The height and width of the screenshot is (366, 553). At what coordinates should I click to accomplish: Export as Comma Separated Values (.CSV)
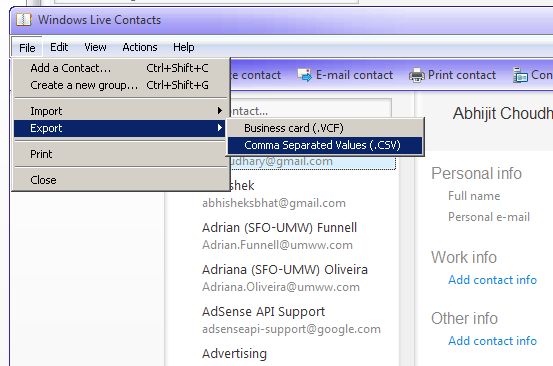point(325,145)
